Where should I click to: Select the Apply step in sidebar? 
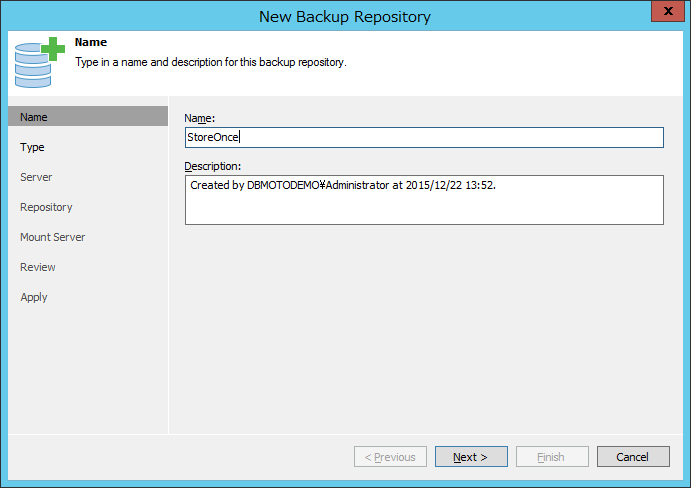34,297
